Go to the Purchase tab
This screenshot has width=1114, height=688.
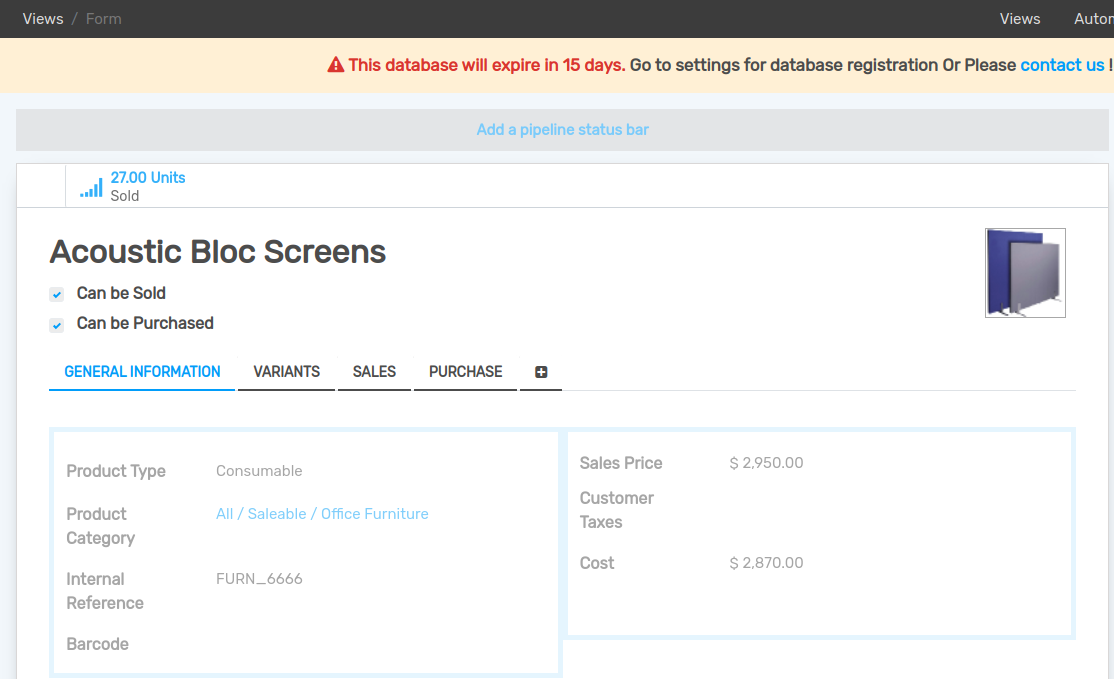click(x=465, y=372)
